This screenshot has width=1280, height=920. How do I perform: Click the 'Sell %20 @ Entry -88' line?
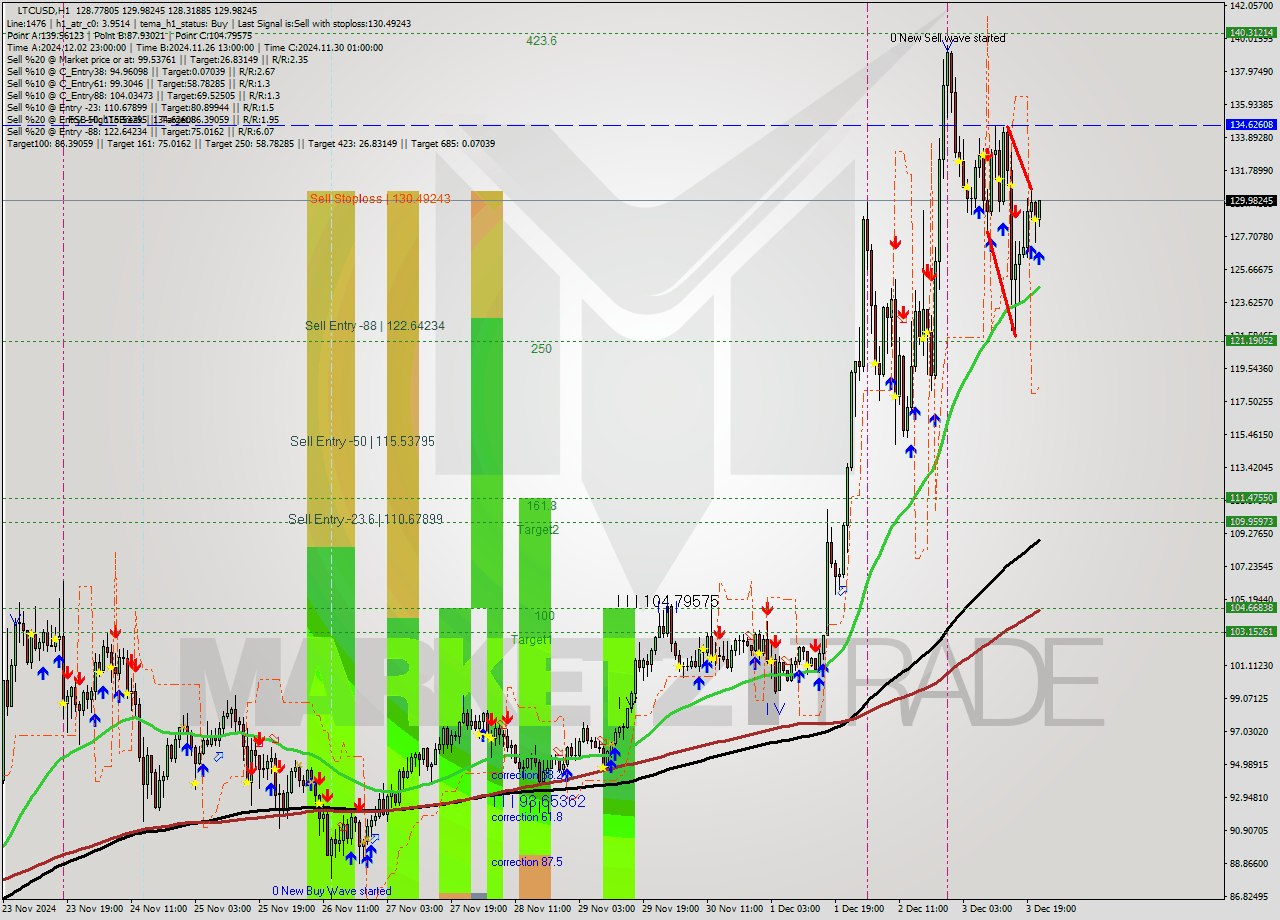pos(141,131)
